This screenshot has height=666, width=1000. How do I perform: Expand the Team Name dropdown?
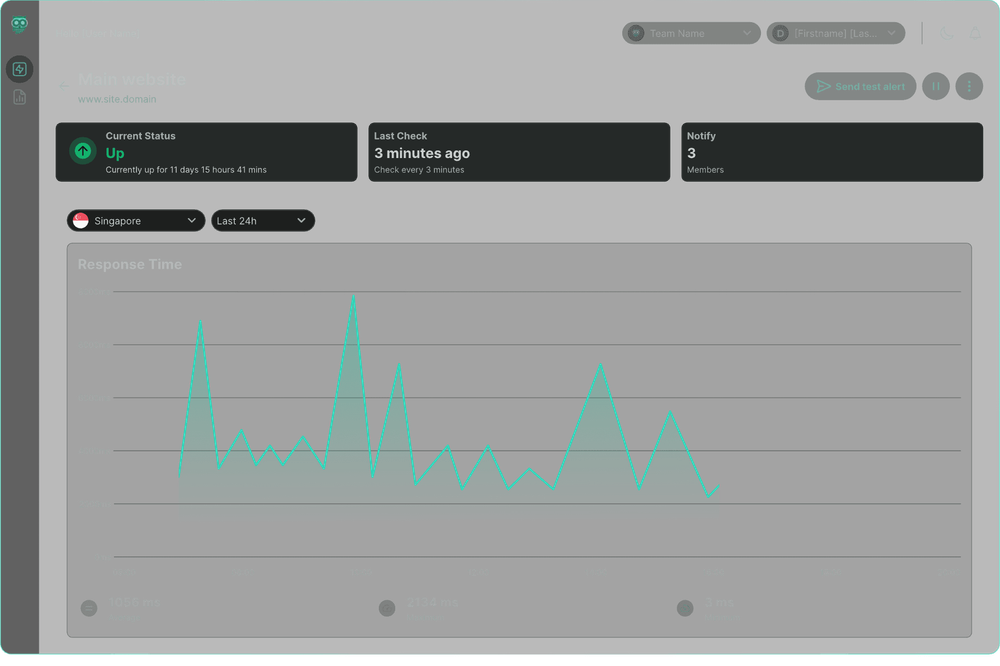click(690, 33)
